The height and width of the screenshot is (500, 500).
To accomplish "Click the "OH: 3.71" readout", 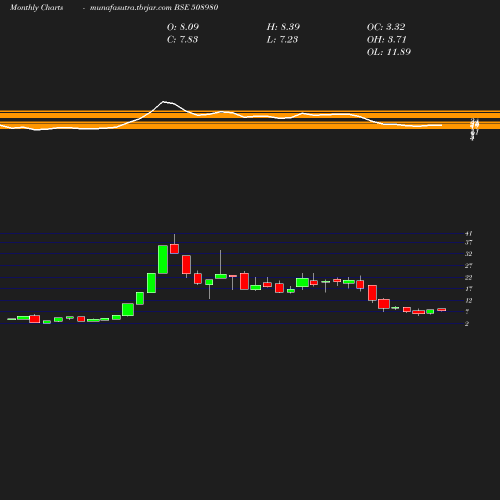I will point(387,39).
